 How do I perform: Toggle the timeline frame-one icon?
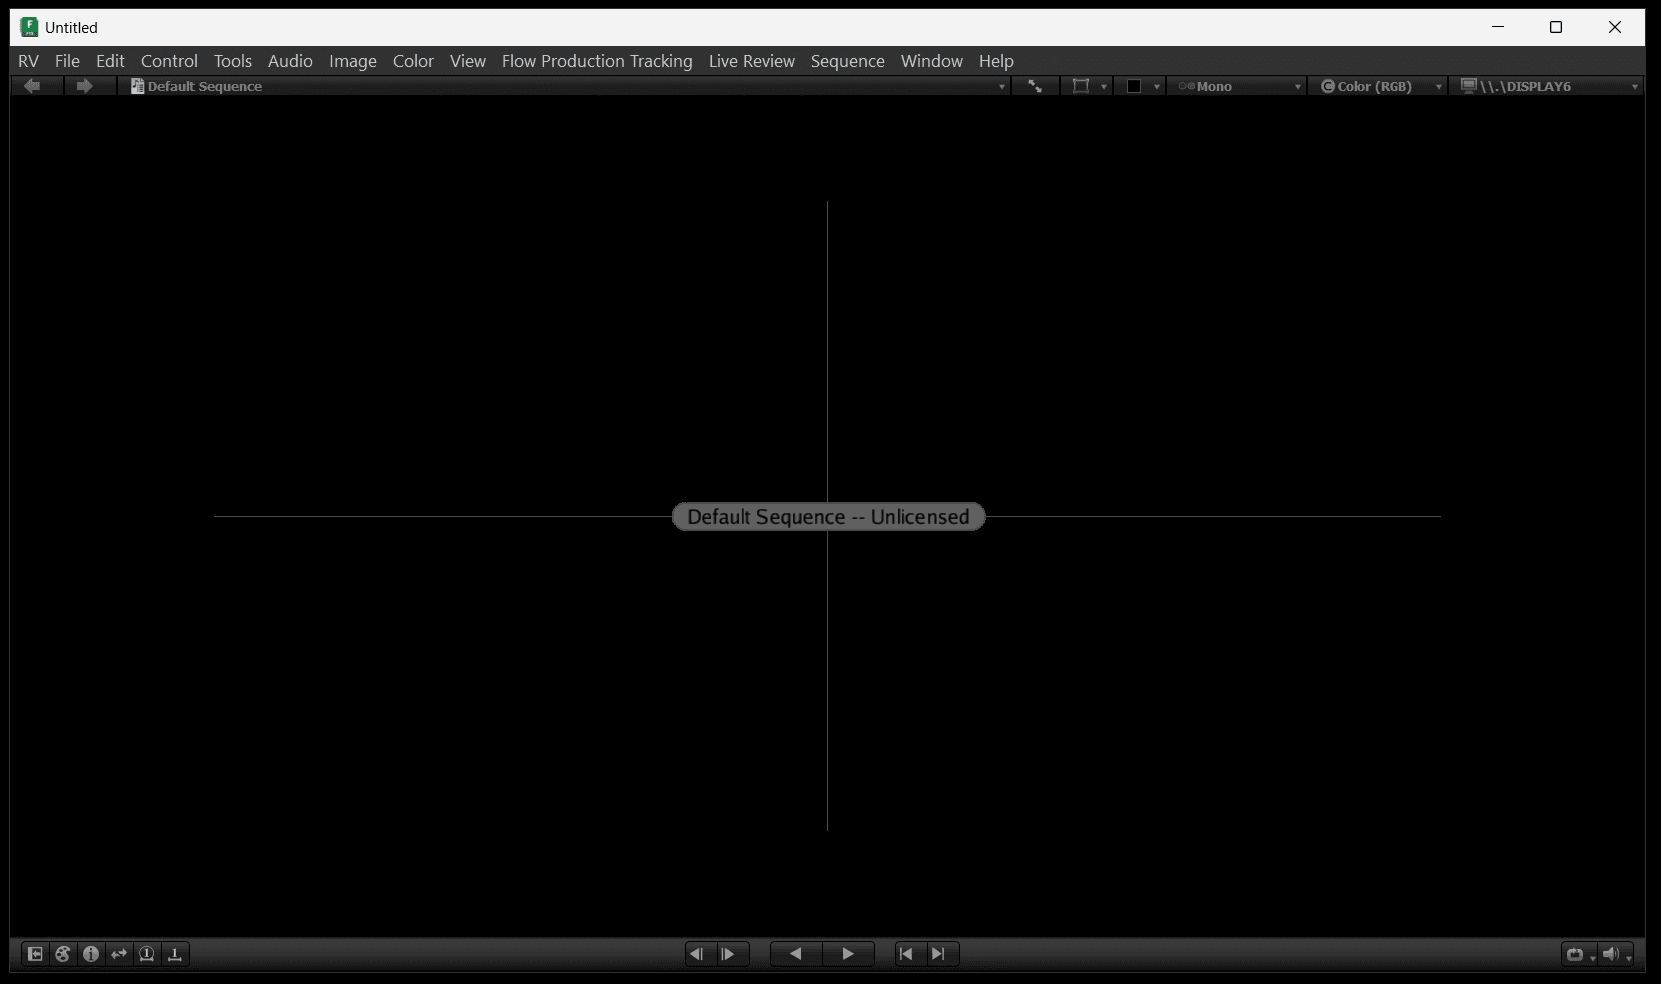(x=175, y=954)
